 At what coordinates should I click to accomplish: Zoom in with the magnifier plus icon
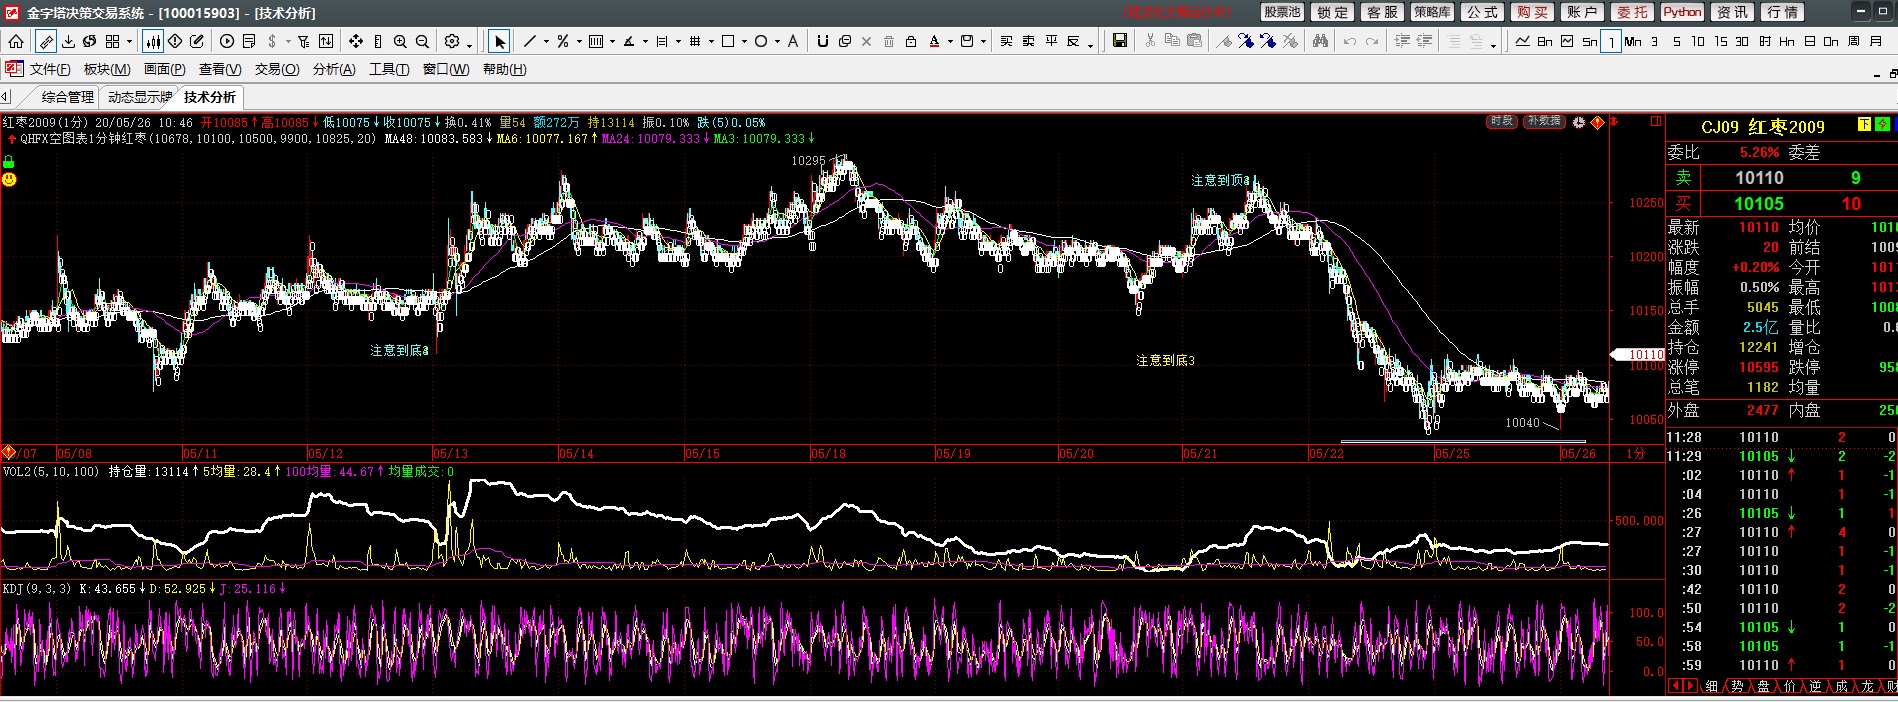400,41
